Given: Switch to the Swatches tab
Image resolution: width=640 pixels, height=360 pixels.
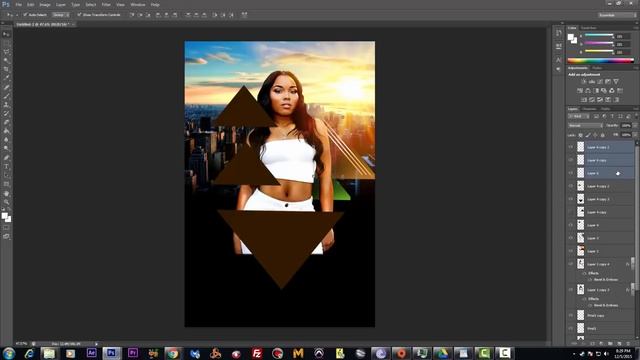Looking at the screenshot, I should tap(588, 28).
